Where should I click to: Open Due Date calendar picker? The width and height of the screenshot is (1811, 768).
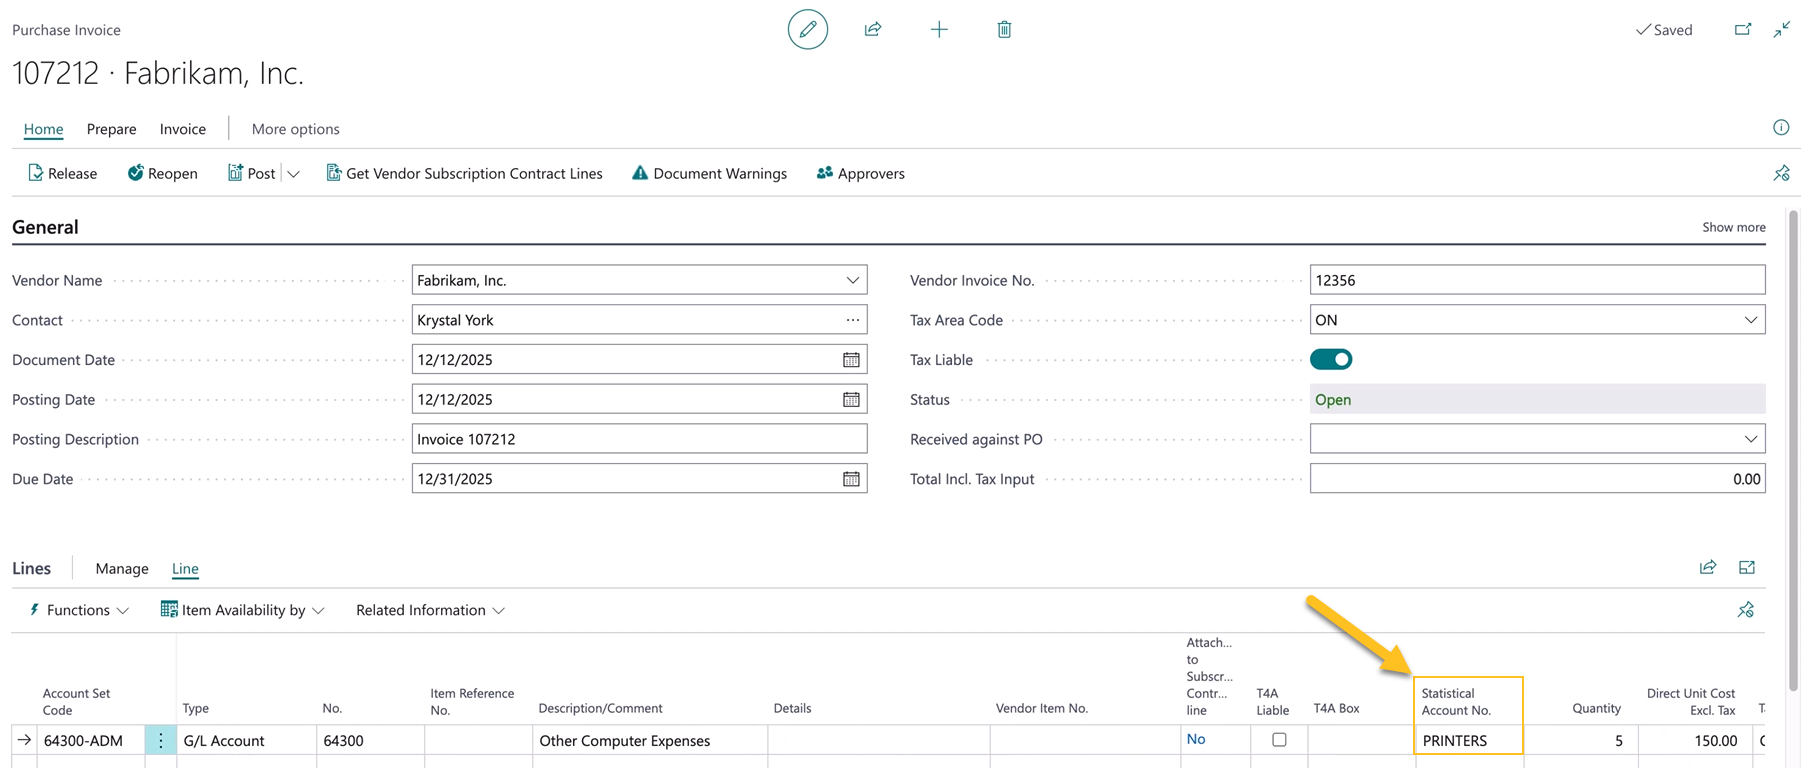[851, 479]
